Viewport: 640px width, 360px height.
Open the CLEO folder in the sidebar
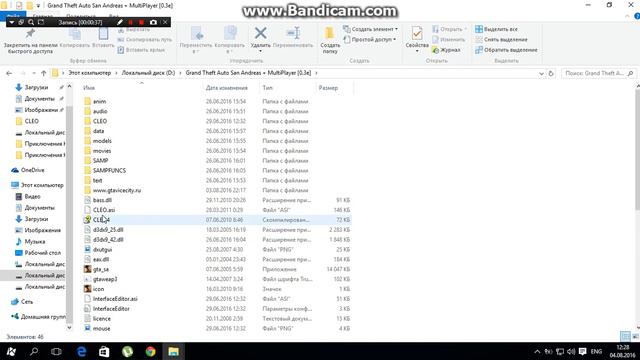[x=31, y=121]
